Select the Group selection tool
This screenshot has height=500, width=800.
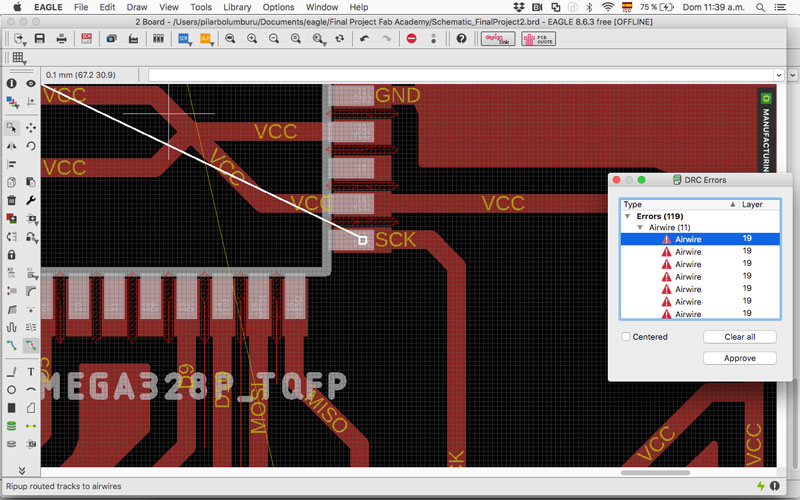(11, 128)
